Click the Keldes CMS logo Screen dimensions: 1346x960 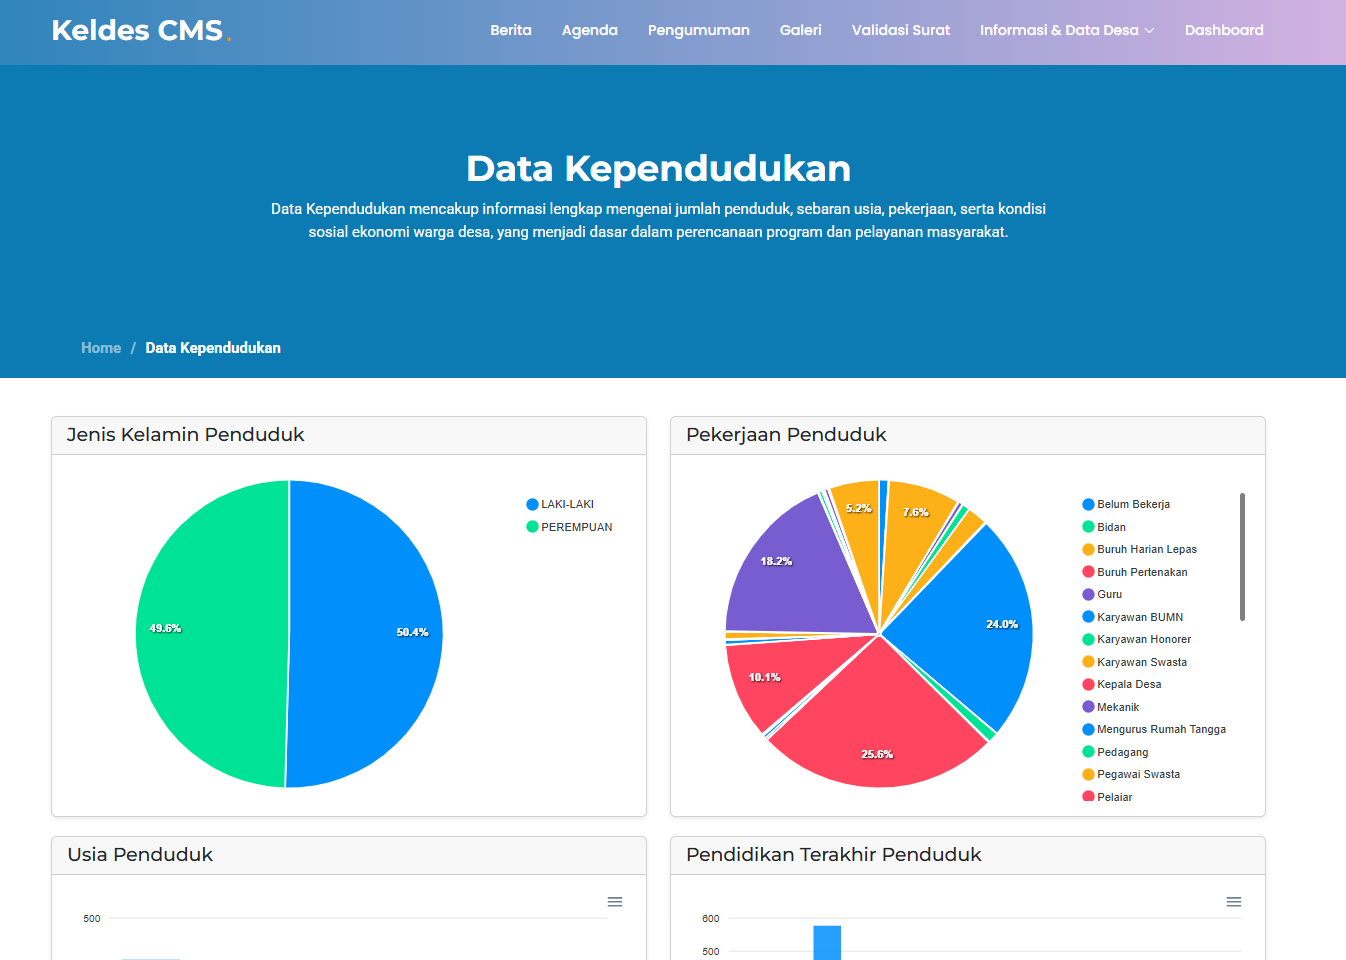click(140, 30)
